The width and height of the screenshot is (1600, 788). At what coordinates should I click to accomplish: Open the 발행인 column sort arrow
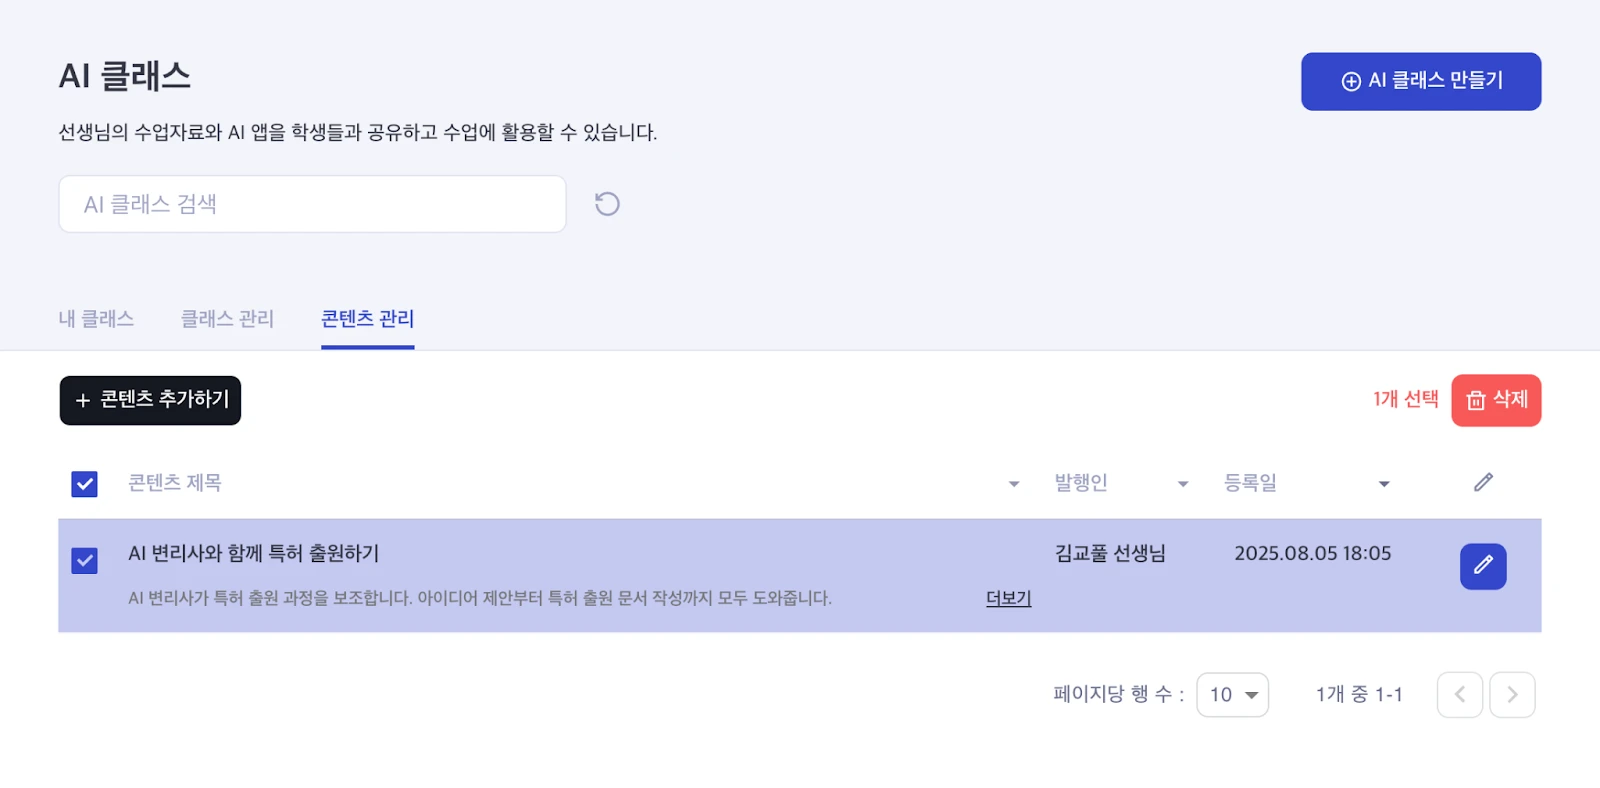click(1183, 484)
